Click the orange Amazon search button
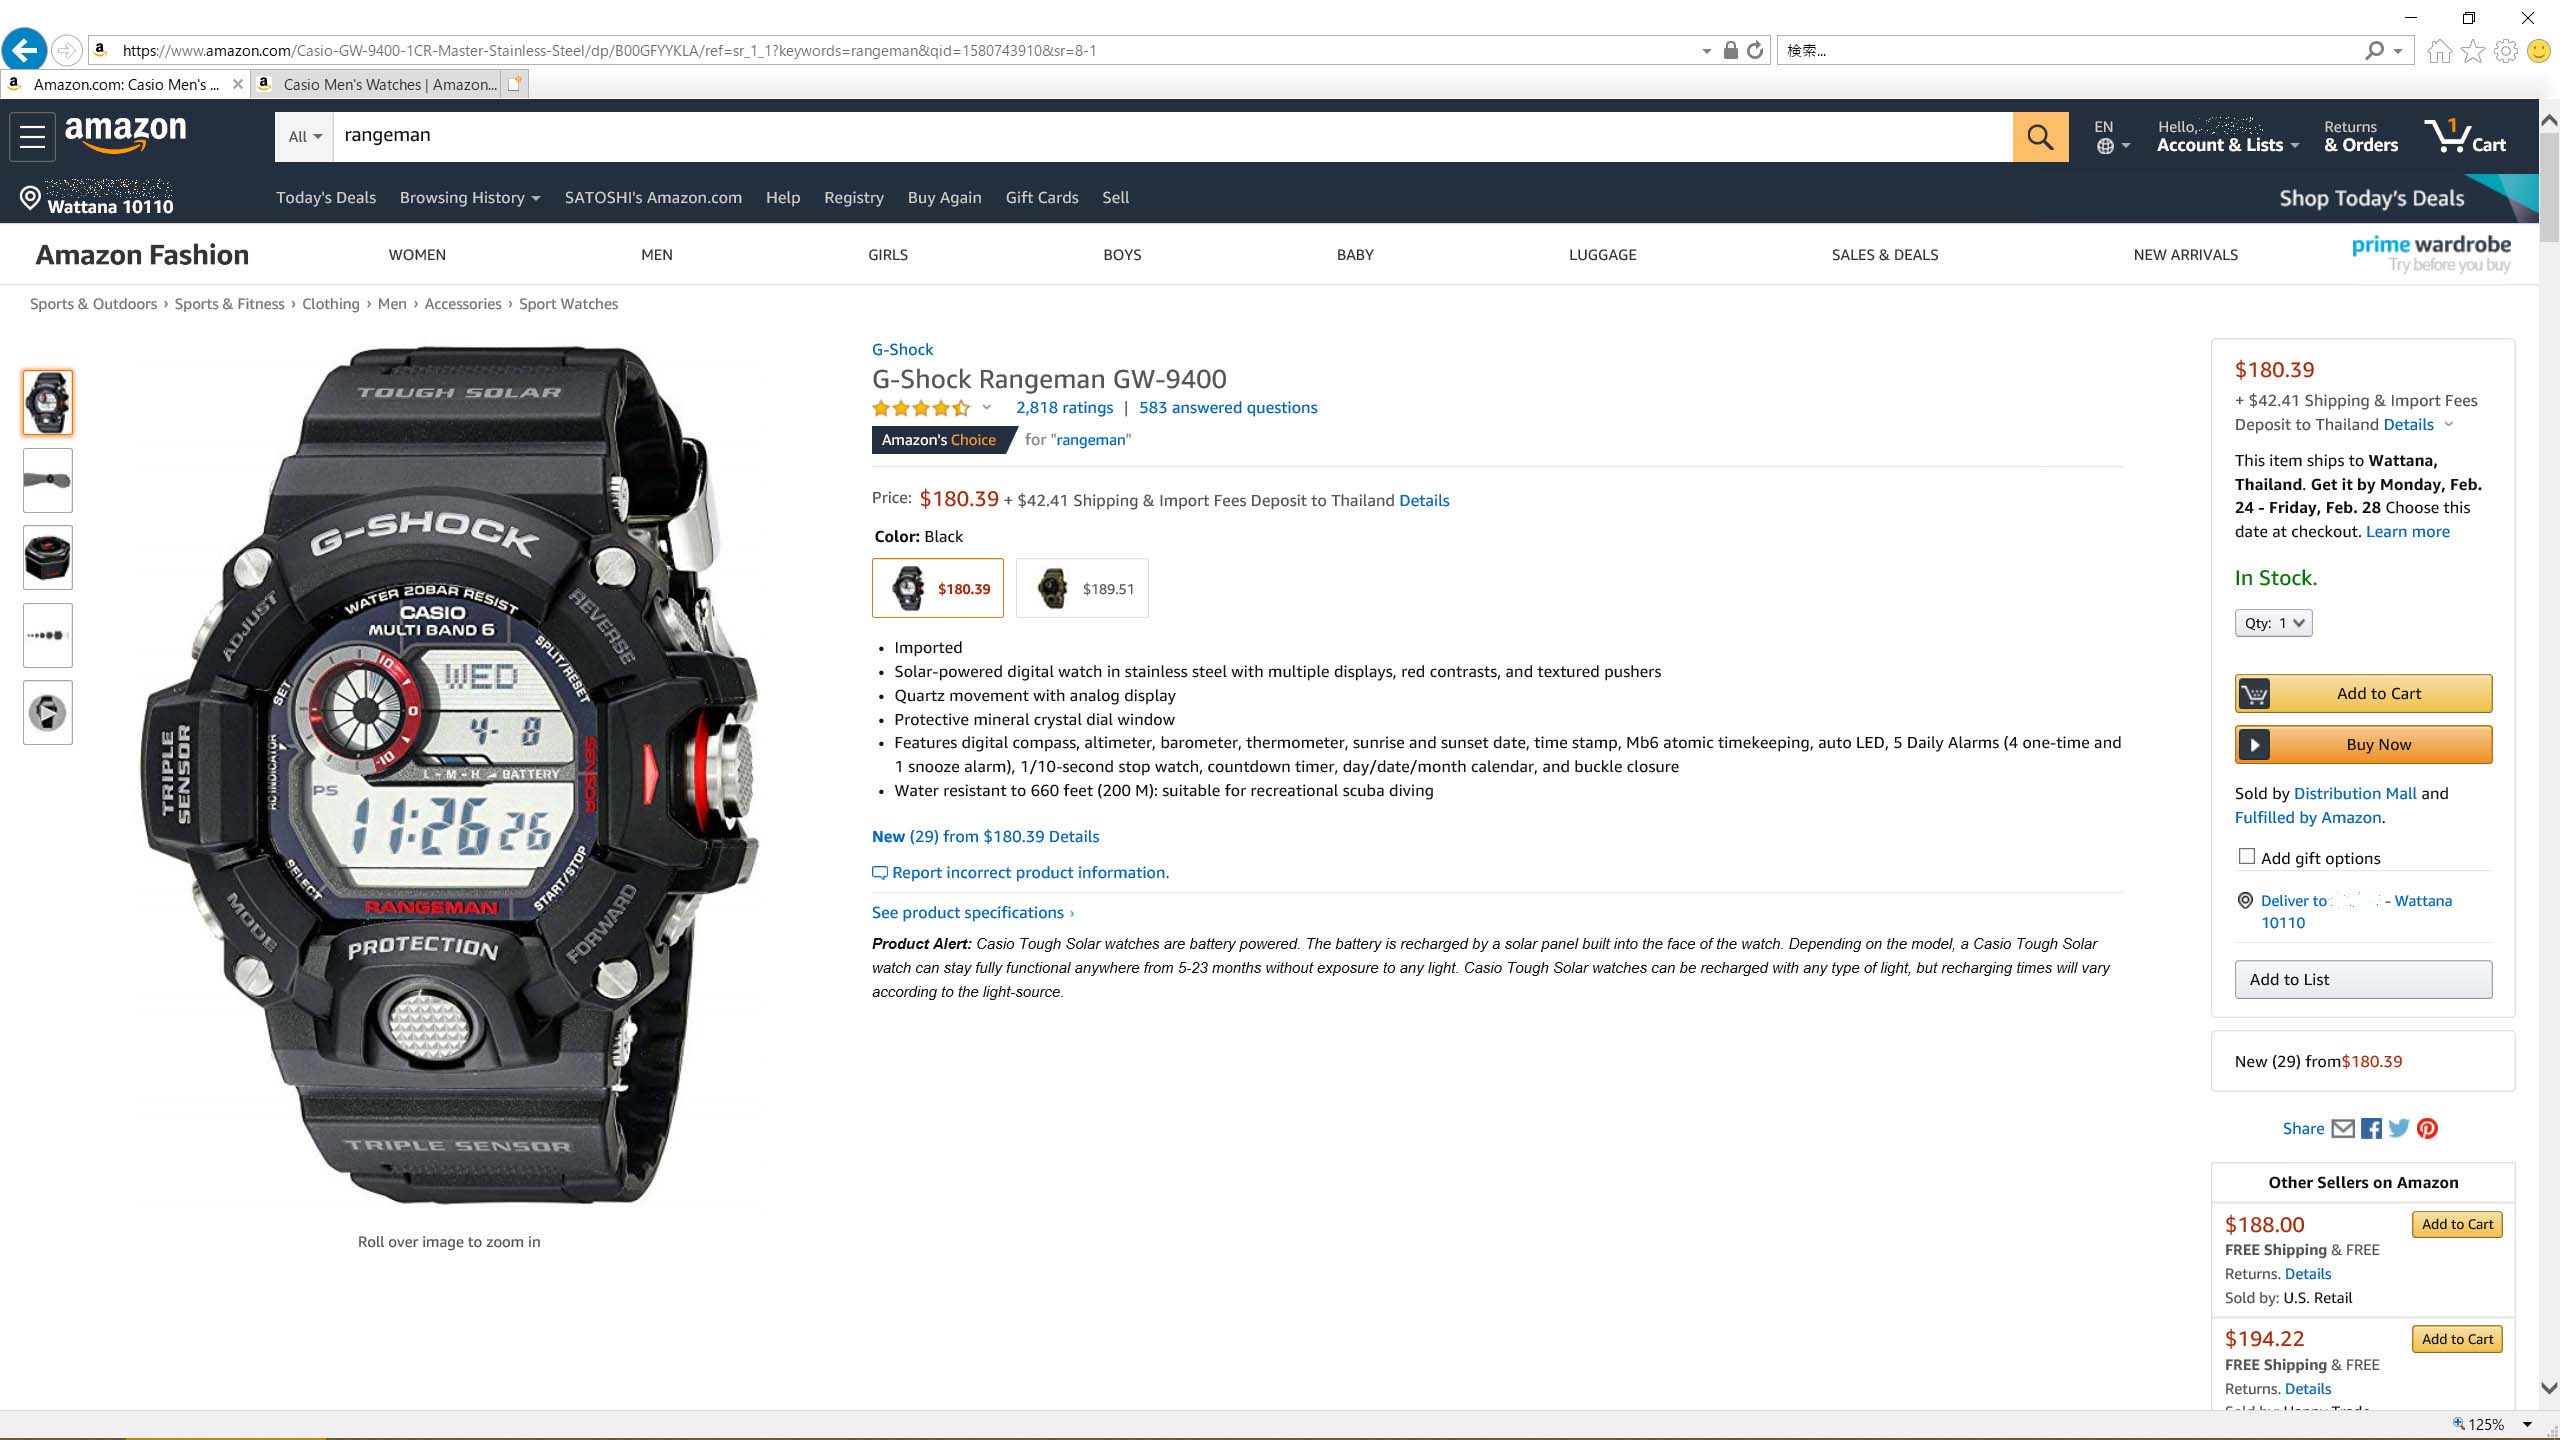Image resolution: width=2560 pixels, height=1440 pixels. (2040, 137)
